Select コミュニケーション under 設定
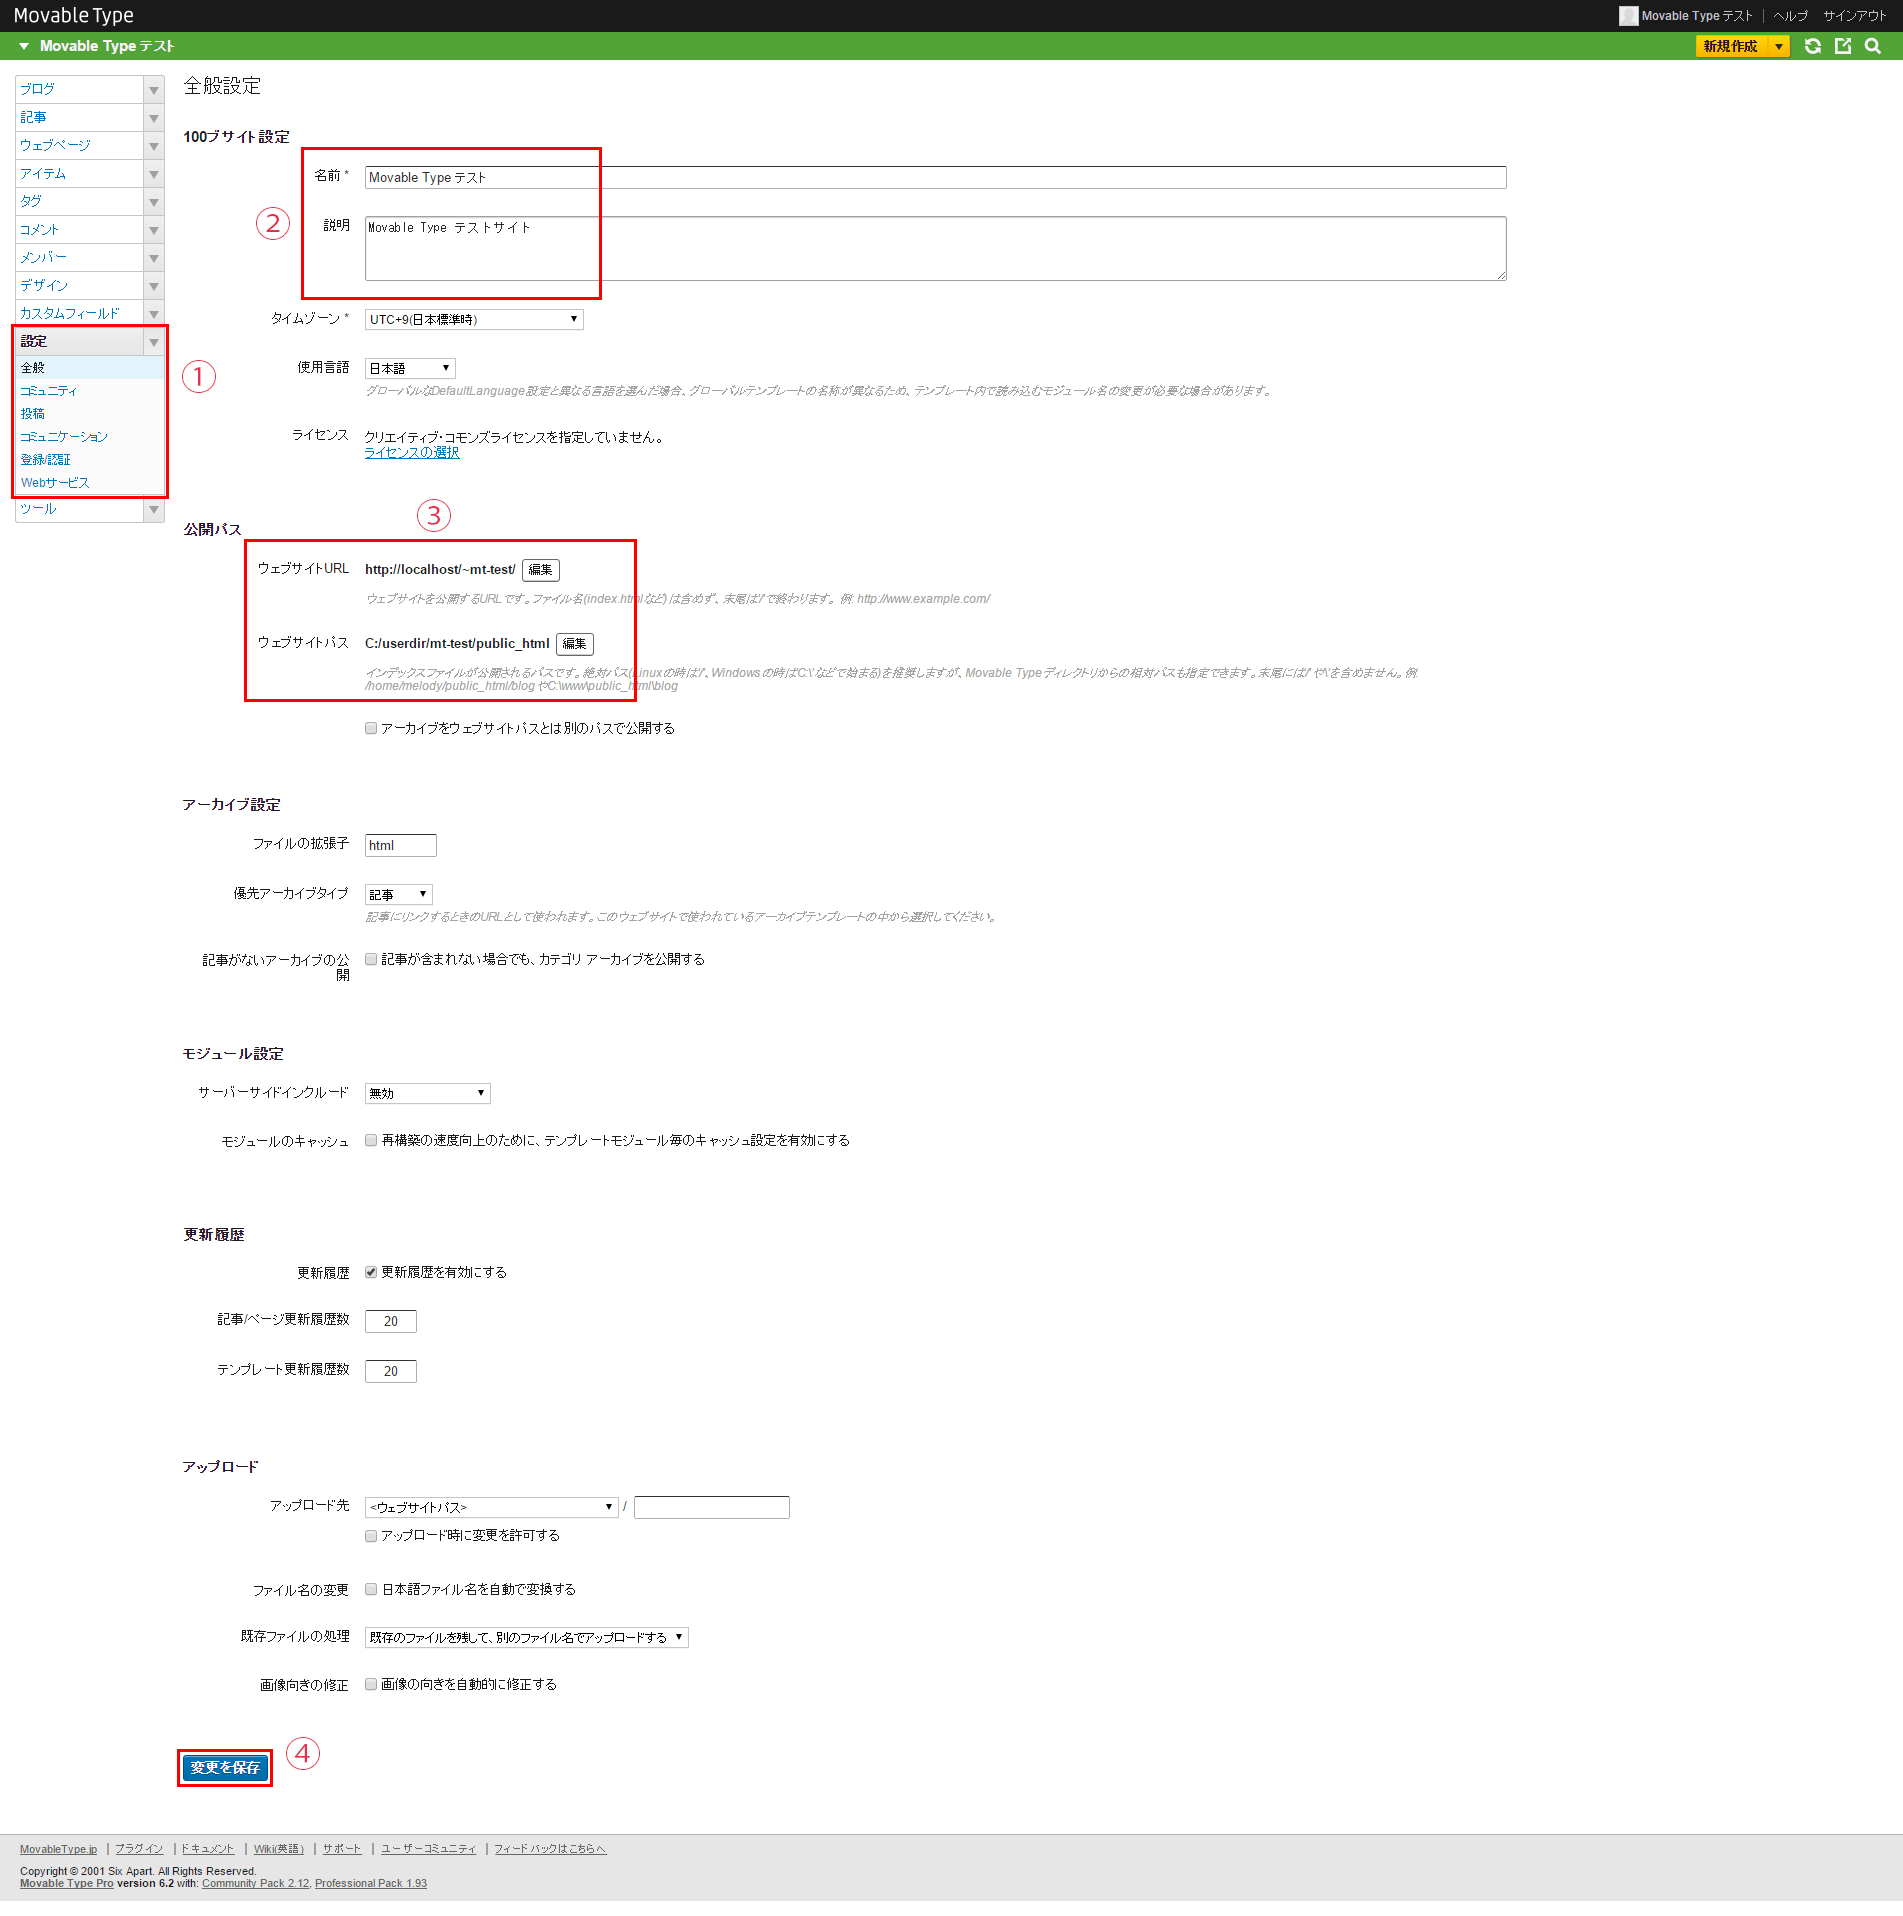The width and height of the screenshot is (1903, 1916). tap(89, 437)
